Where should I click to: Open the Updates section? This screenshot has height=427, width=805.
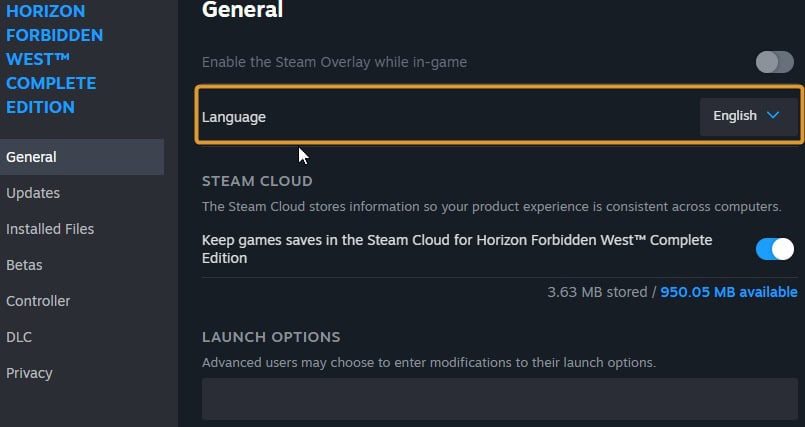pos(33,193)
